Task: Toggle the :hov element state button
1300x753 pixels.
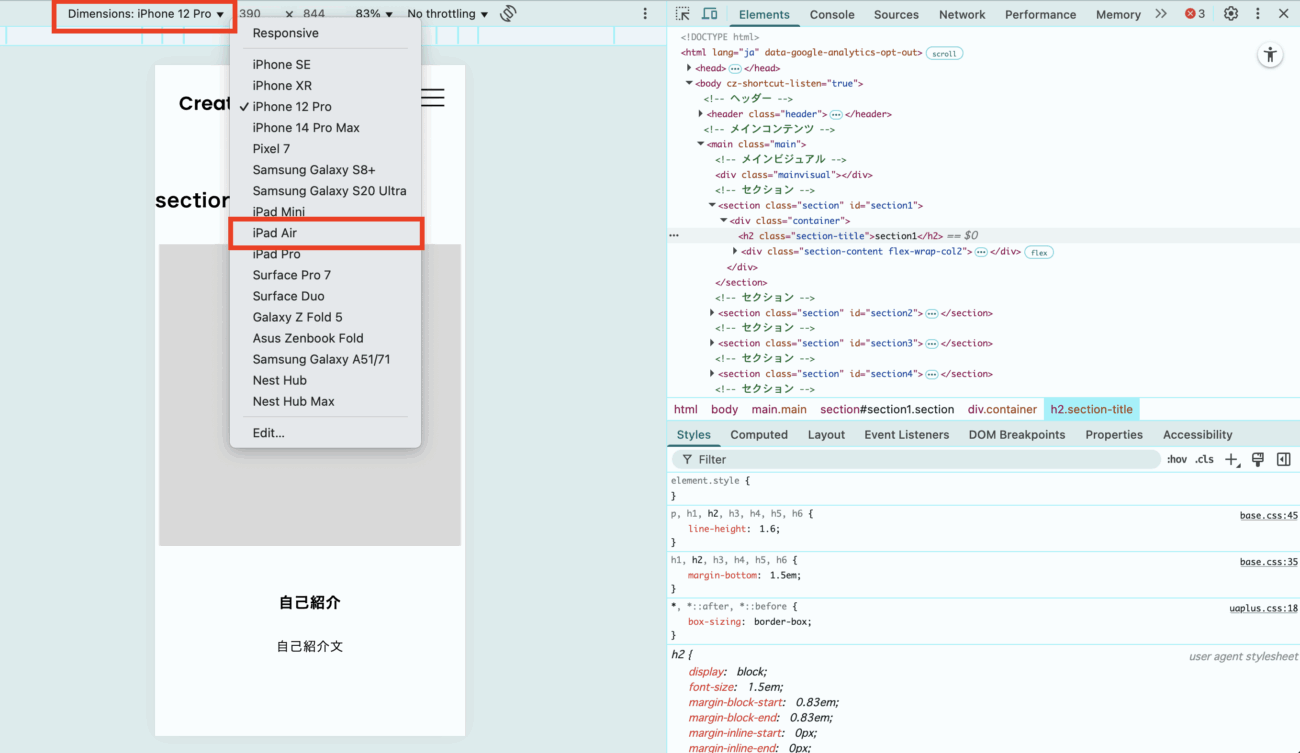Action: click(x=1177, y=460)
